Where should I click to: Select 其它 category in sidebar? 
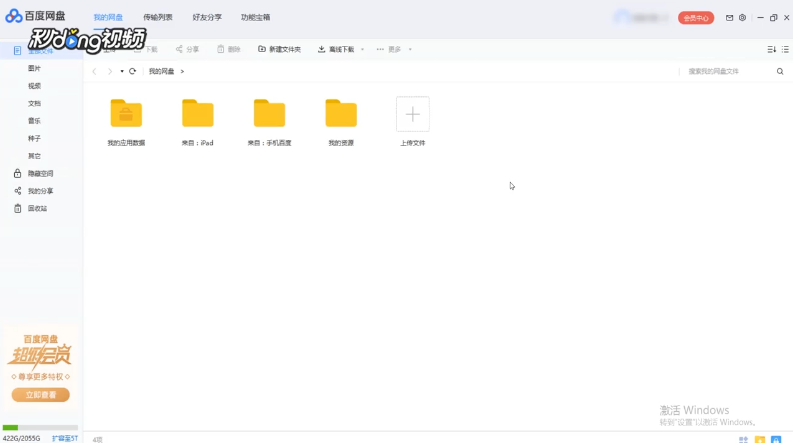[34, 156]
